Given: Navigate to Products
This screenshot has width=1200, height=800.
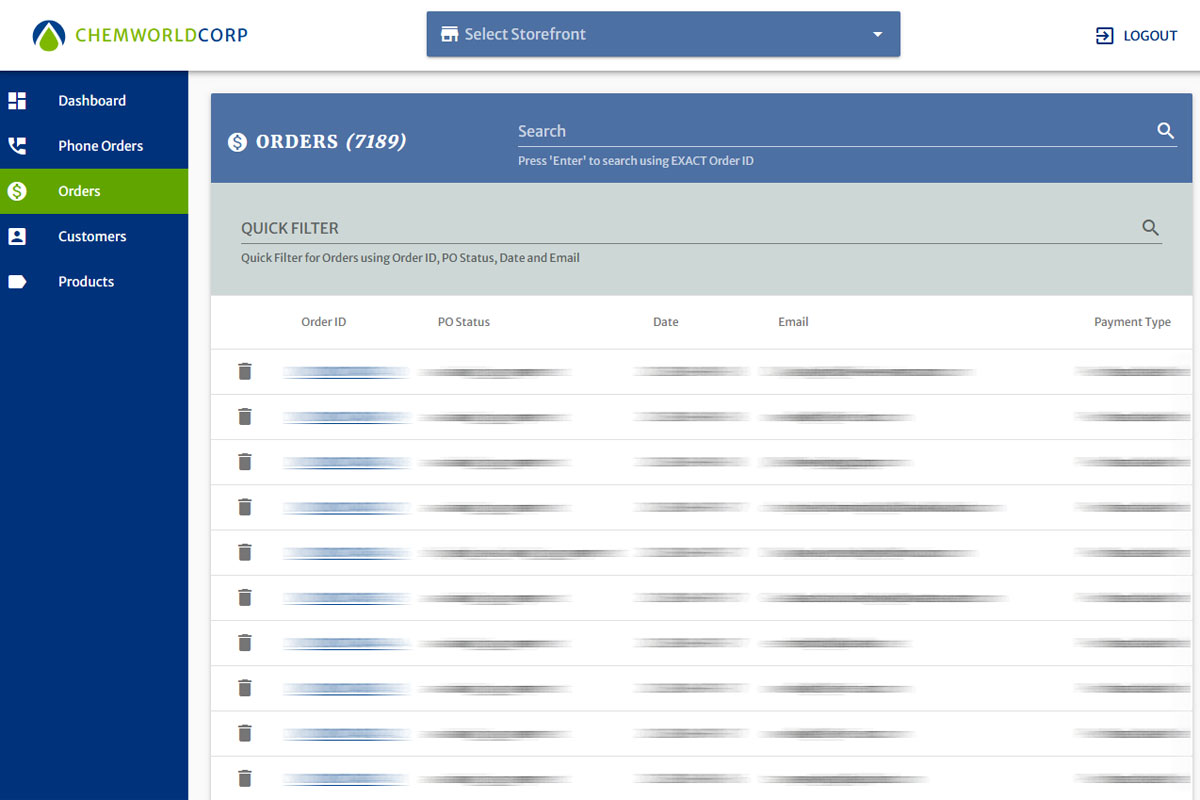Looking at the screenshot, I should click(x=94, y=281).
